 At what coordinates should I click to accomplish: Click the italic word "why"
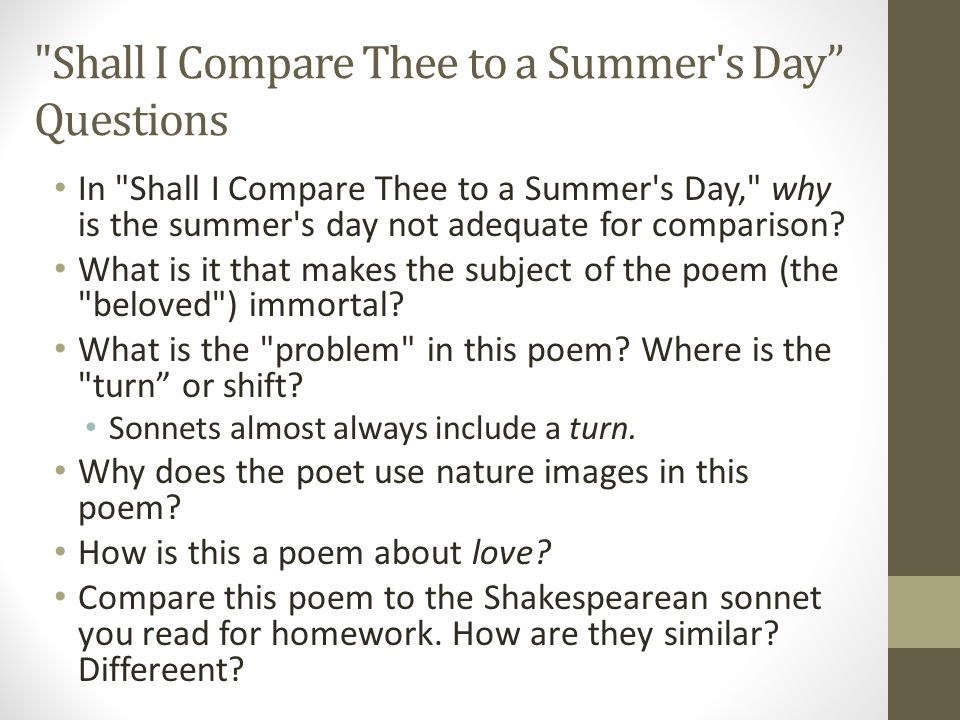[801, 190]
